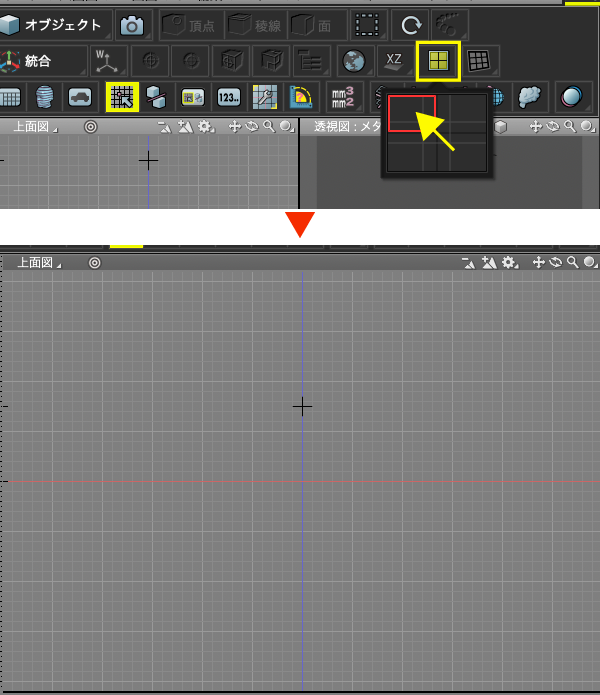The width and height of the screenshot is (600, 695).
Task: Click the perspective grid icon
Action: [x=479, y=61]
